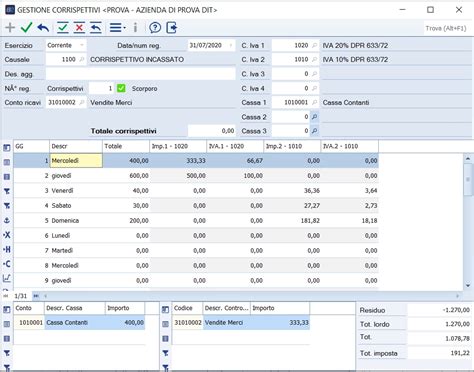
Task: Sort by the GG column header
Action: [x=31, y=146]
